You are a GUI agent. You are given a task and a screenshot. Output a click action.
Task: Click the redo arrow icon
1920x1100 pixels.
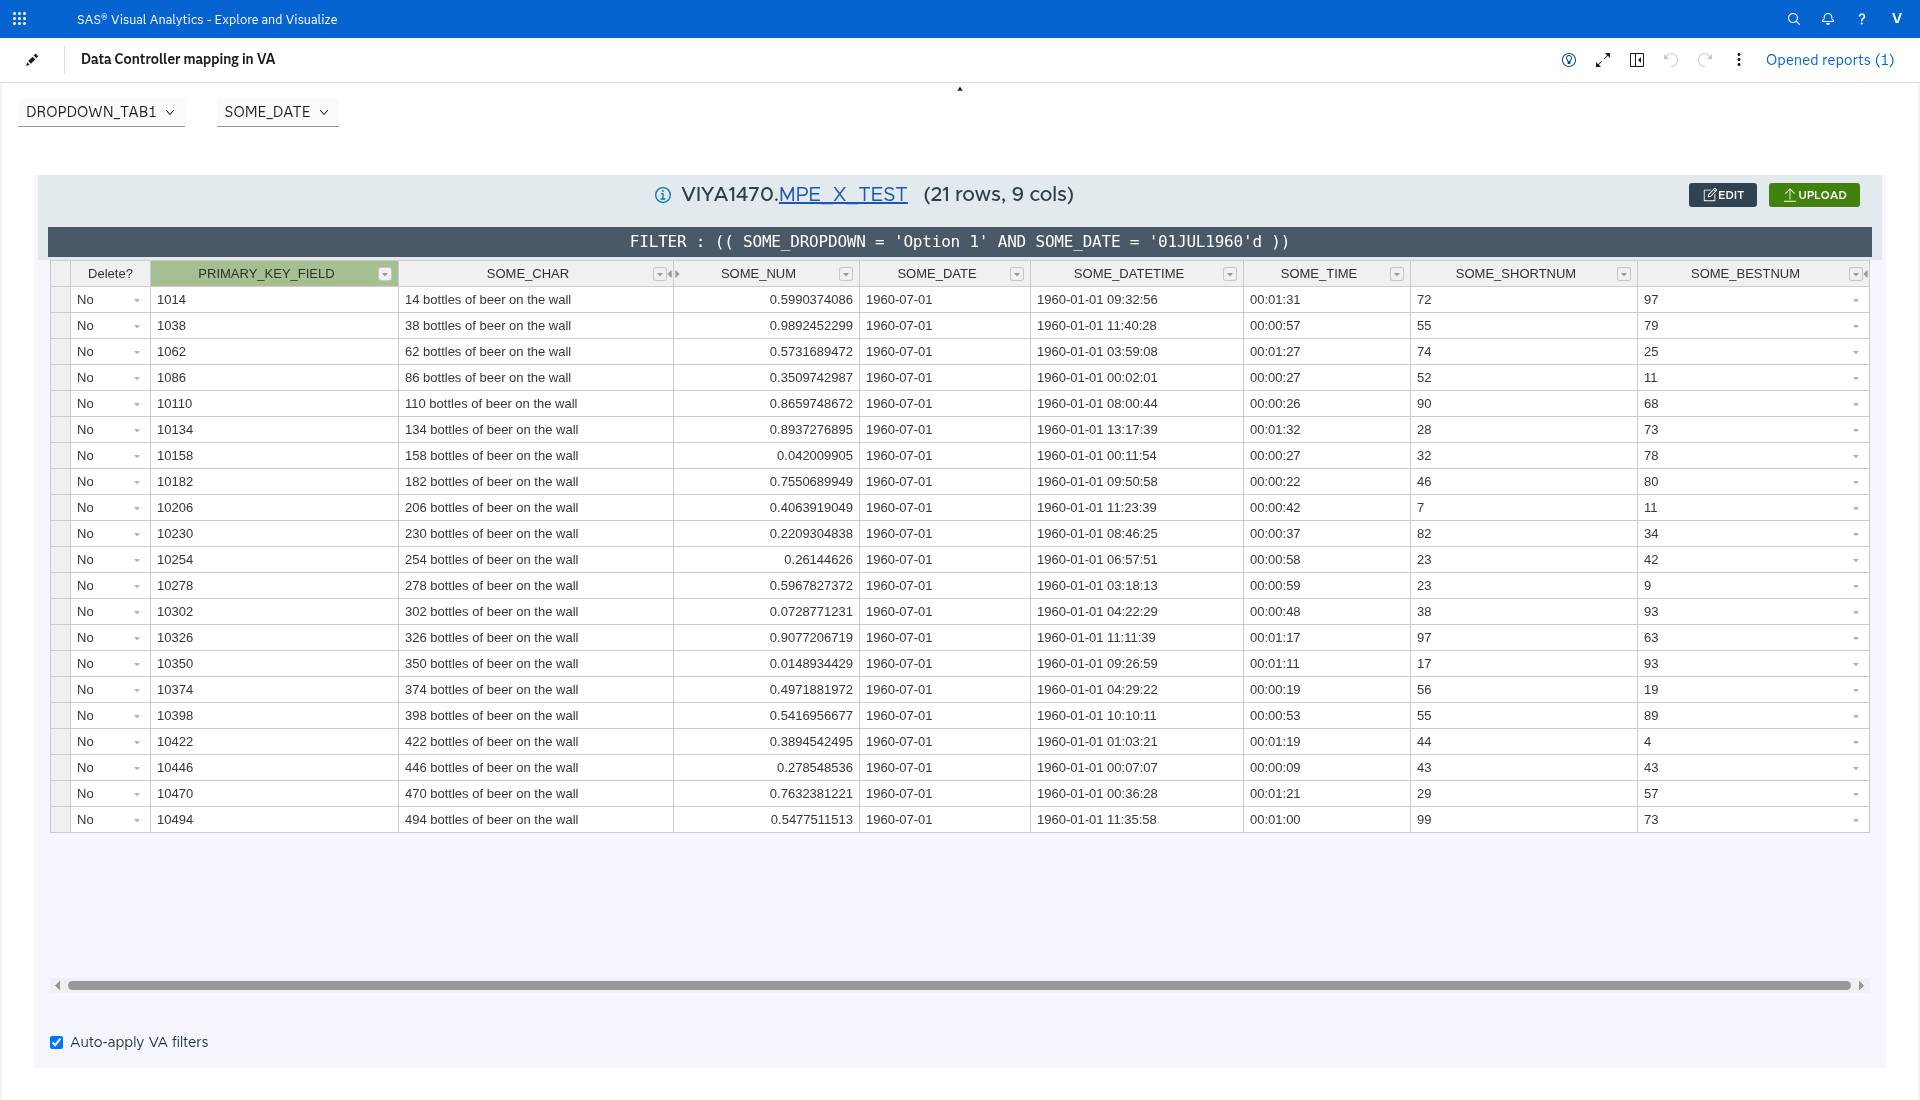tap(1705, 60)
